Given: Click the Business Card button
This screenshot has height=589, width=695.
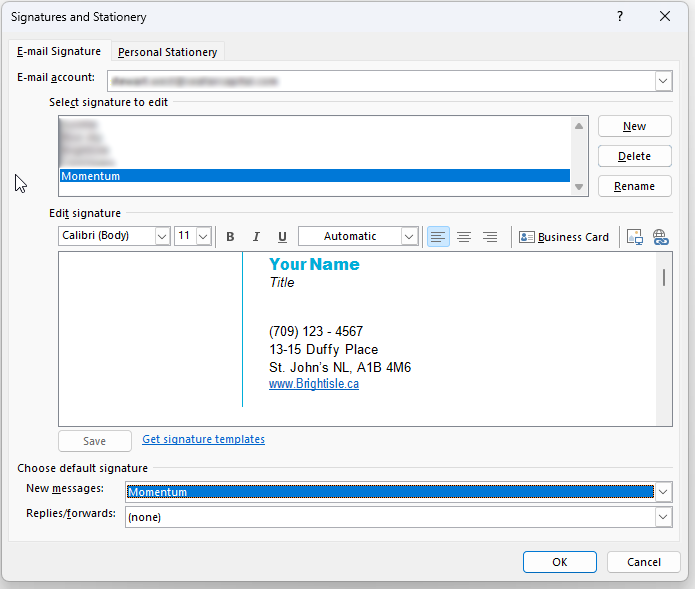Looking at the screenshot, I should (x=564, y=237).
